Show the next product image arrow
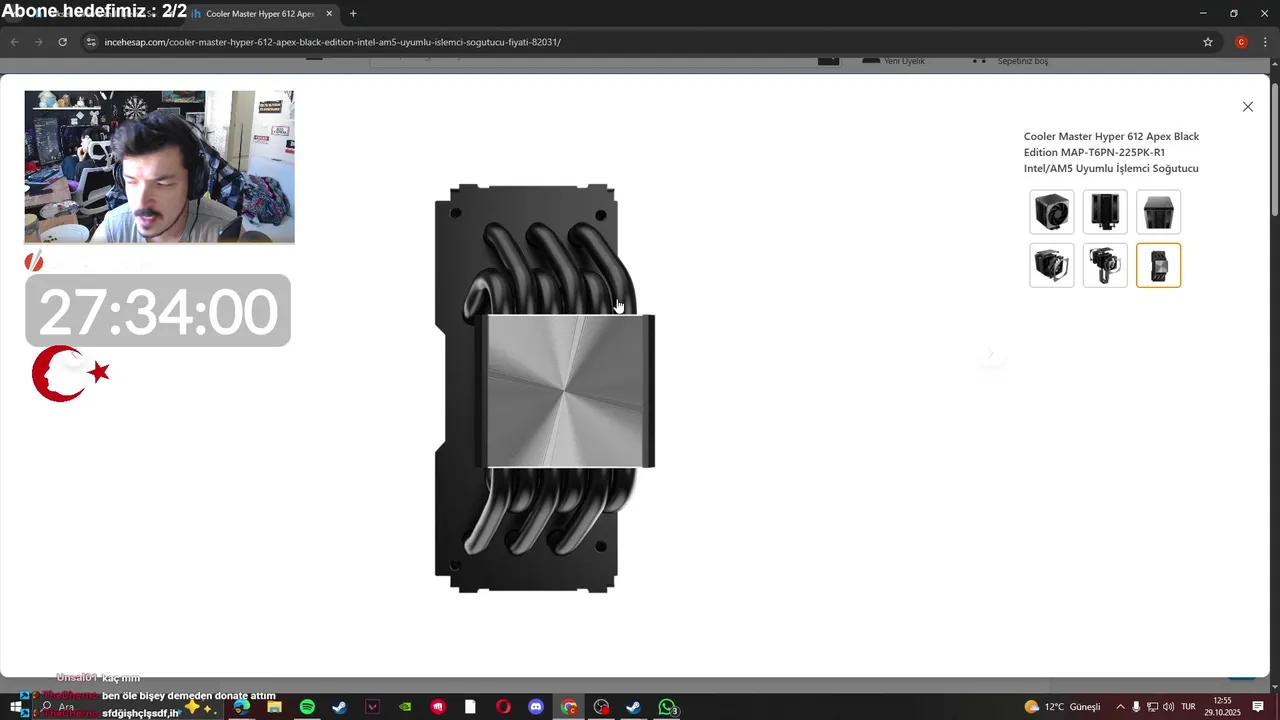Image resolution: width=1280 pixels, height=720 pixels. 991,353
